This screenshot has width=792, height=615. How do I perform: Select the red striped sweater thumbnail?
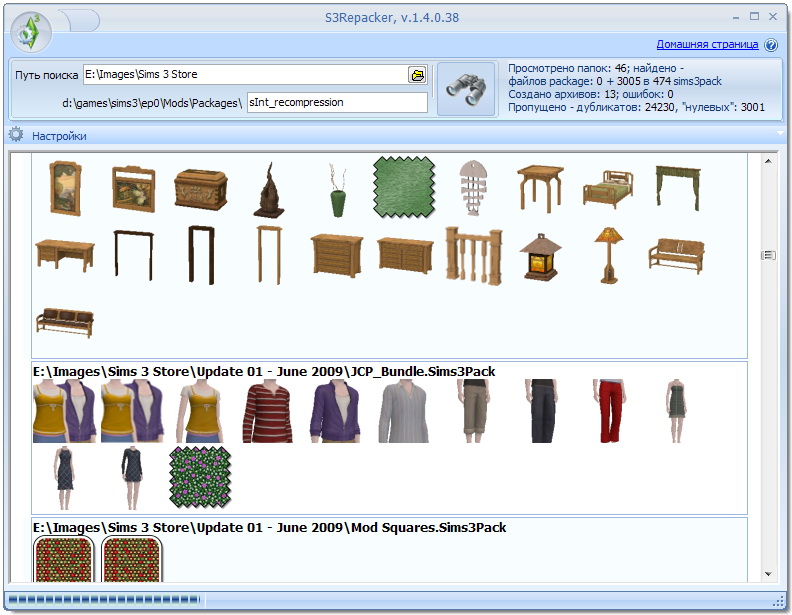(267, 411)
